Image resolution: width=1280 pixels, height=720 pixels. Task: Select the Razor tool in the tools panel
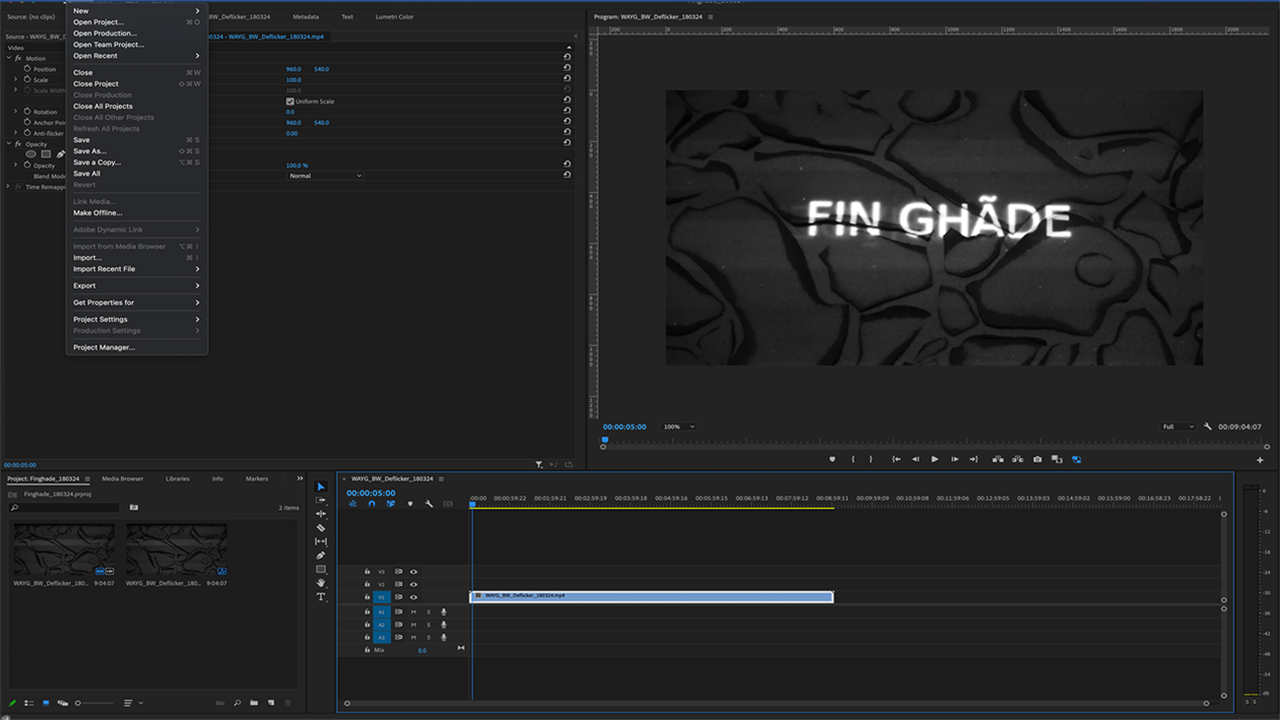tap(321, 528)
